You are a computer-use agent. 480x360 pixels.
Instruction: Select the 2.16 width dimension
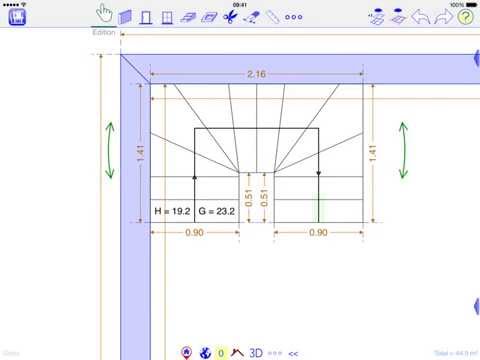pos(256,74)
